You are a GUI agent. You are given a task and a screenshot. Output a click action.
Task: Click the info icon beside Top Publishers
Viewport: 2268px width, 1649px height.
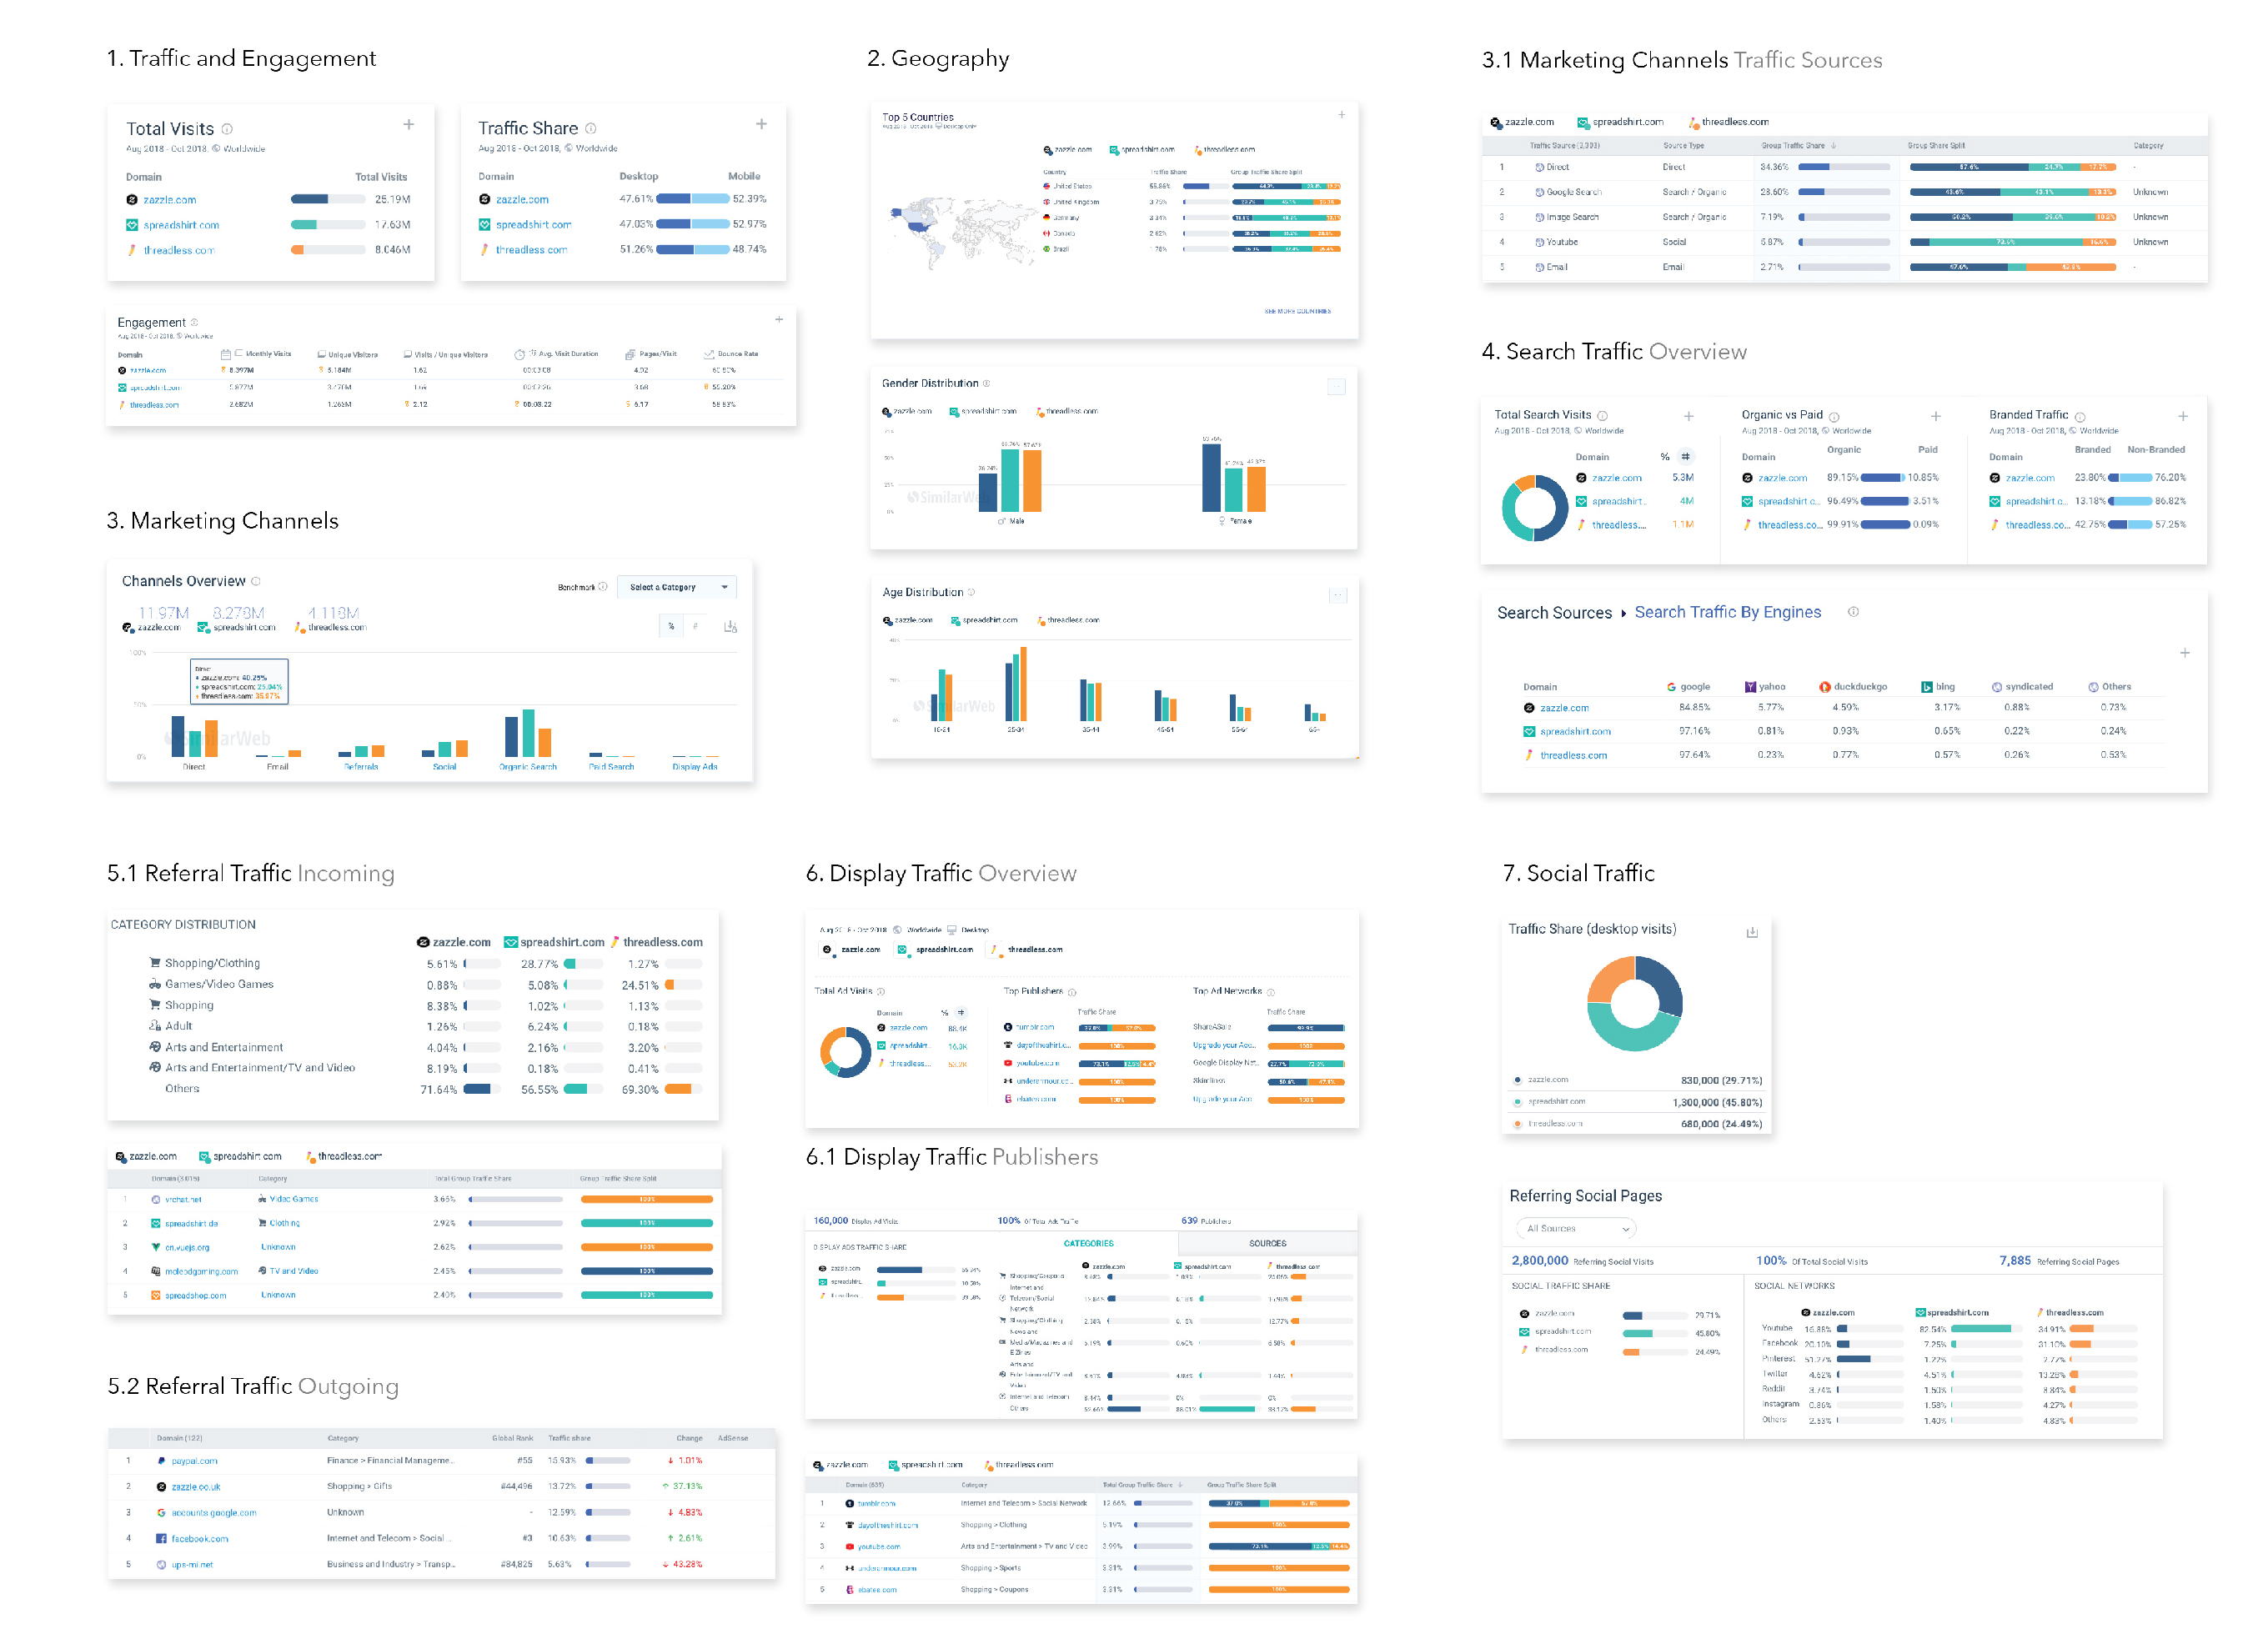pos(1072,992)
